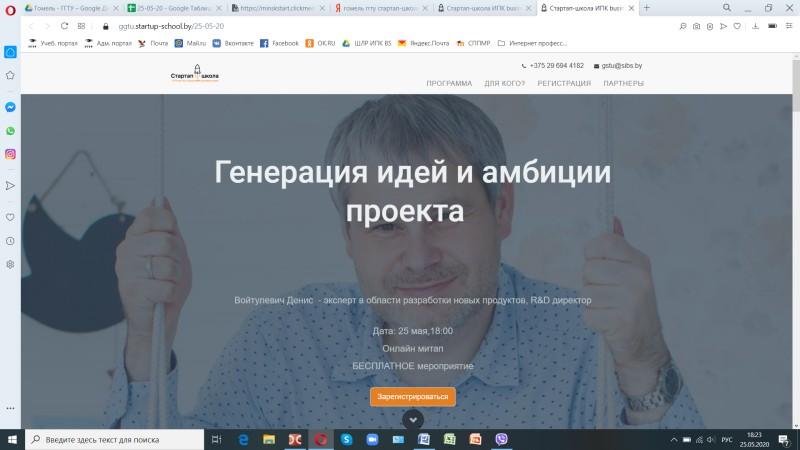Image resolution: width=800 pixels, height=450 pixels.
Task: Open the OK.RU bookmark
Action: tap(320, 43)
